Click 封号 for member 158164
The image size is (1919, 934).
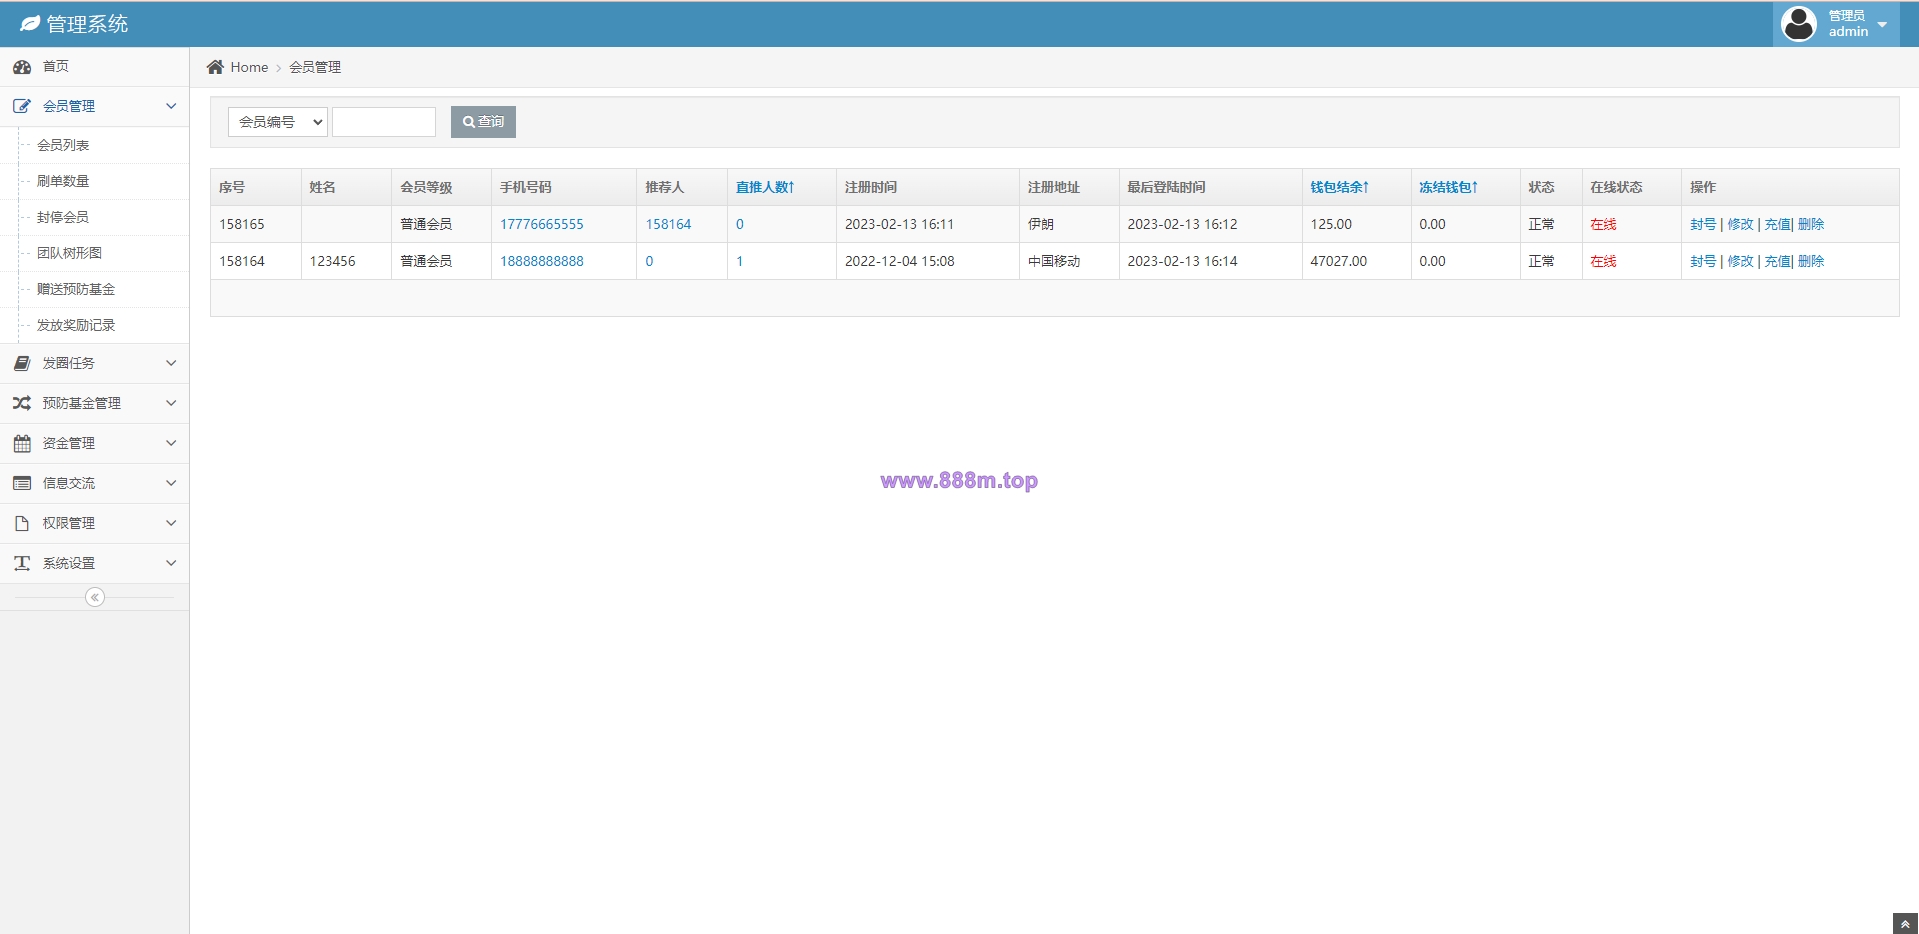click(x=1703, y=261)
